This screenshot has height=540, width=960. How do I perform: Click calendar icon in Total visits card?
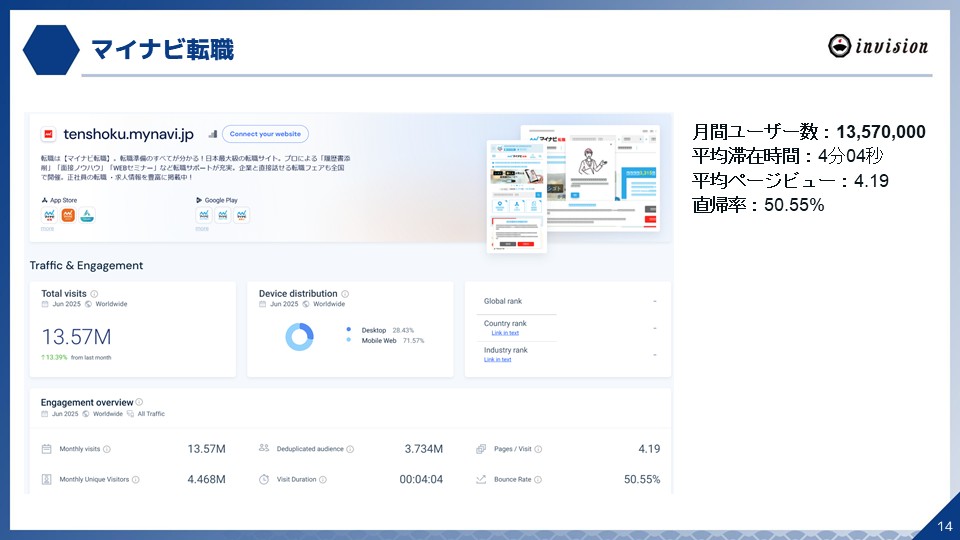45,304
